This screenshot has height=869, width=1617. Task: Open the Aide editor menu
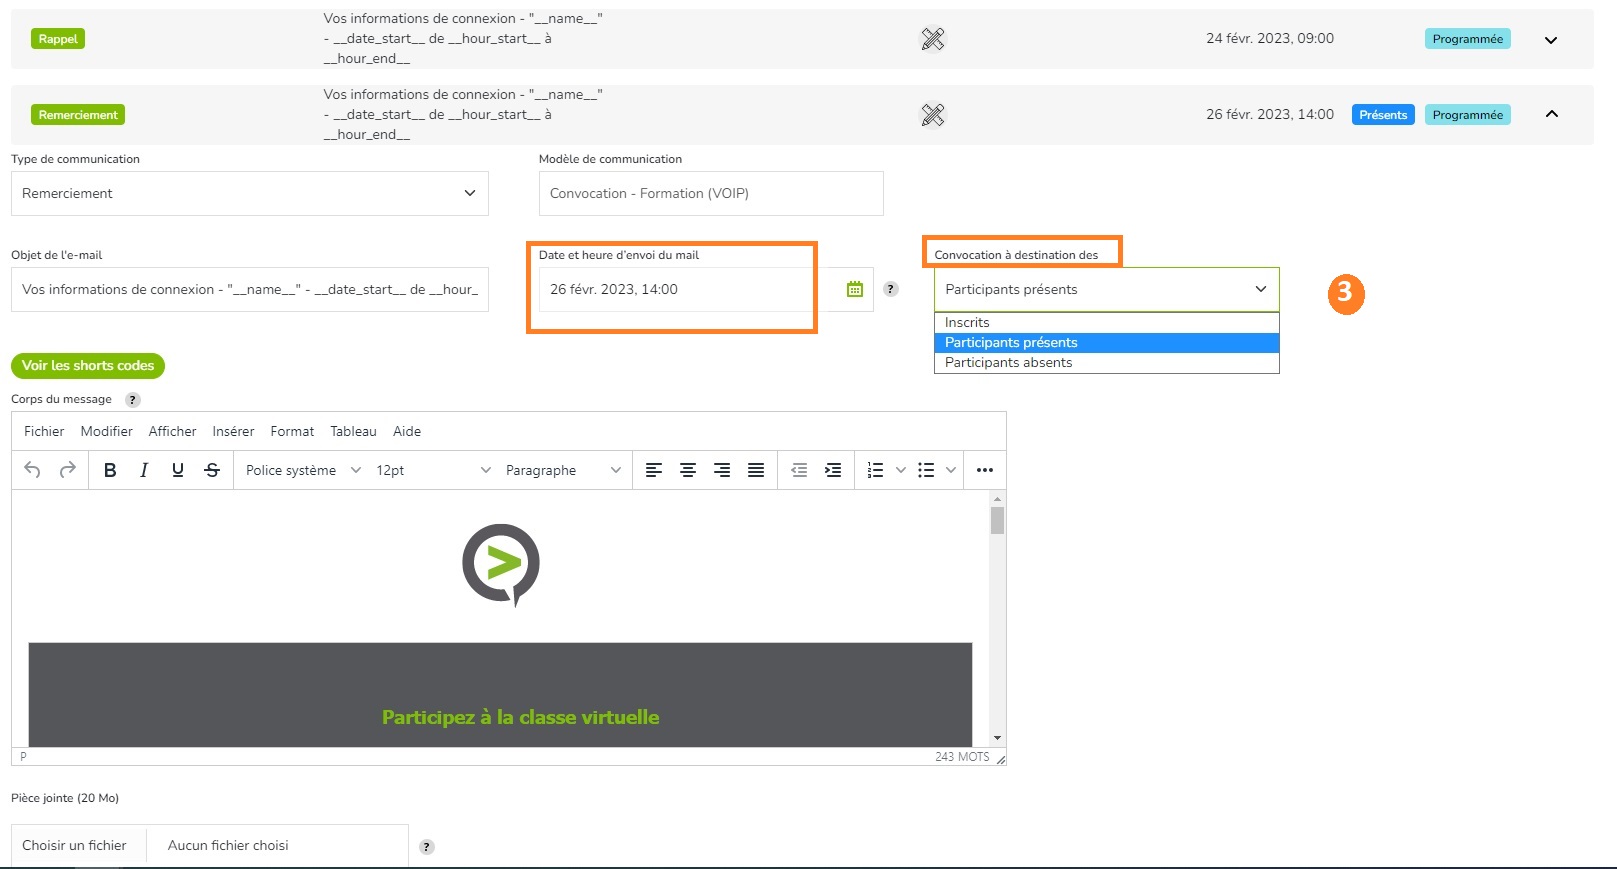tap(407, 431)
